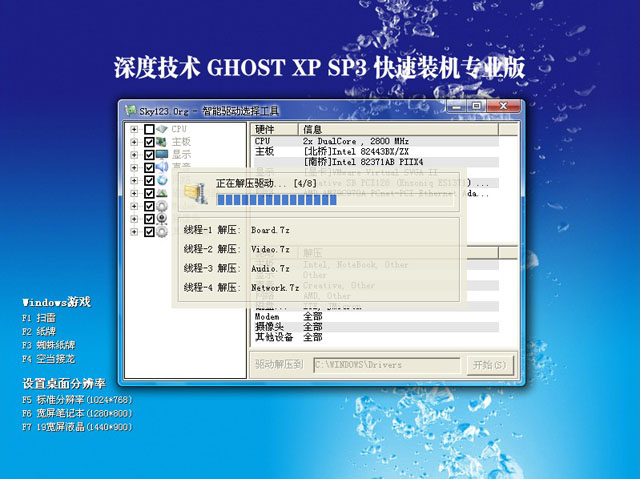Select the 主板 label in the tree
The width and height of the screenshot is (640, 479).
pyautogui.click(x=181, y=142)
